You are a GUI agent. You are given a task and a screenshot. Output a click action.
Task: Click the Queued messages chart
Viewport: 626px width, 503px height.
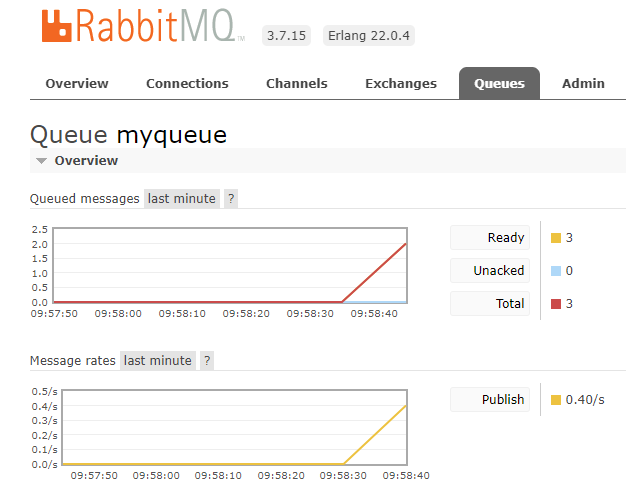(x=230, y=265)
